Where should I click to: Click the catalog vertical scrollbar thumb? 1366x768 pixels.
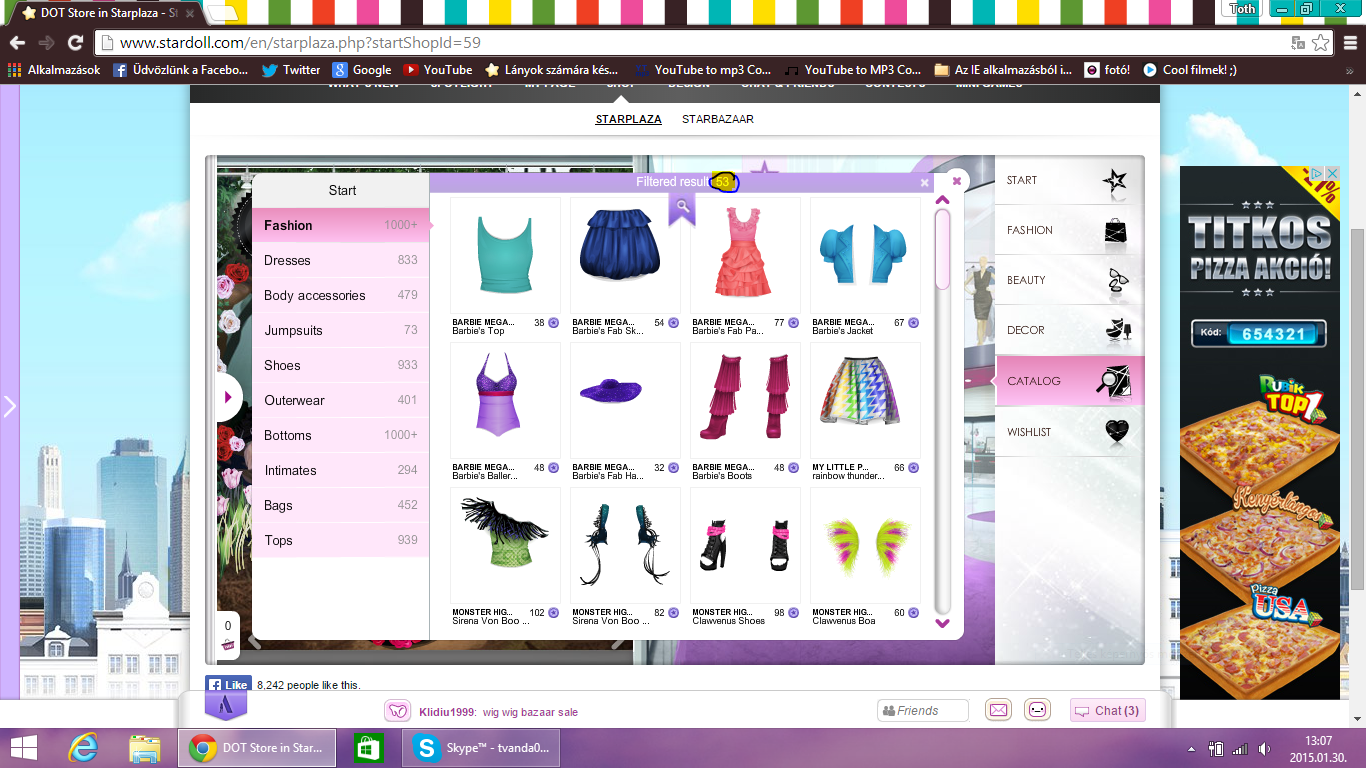click(942, 250)
